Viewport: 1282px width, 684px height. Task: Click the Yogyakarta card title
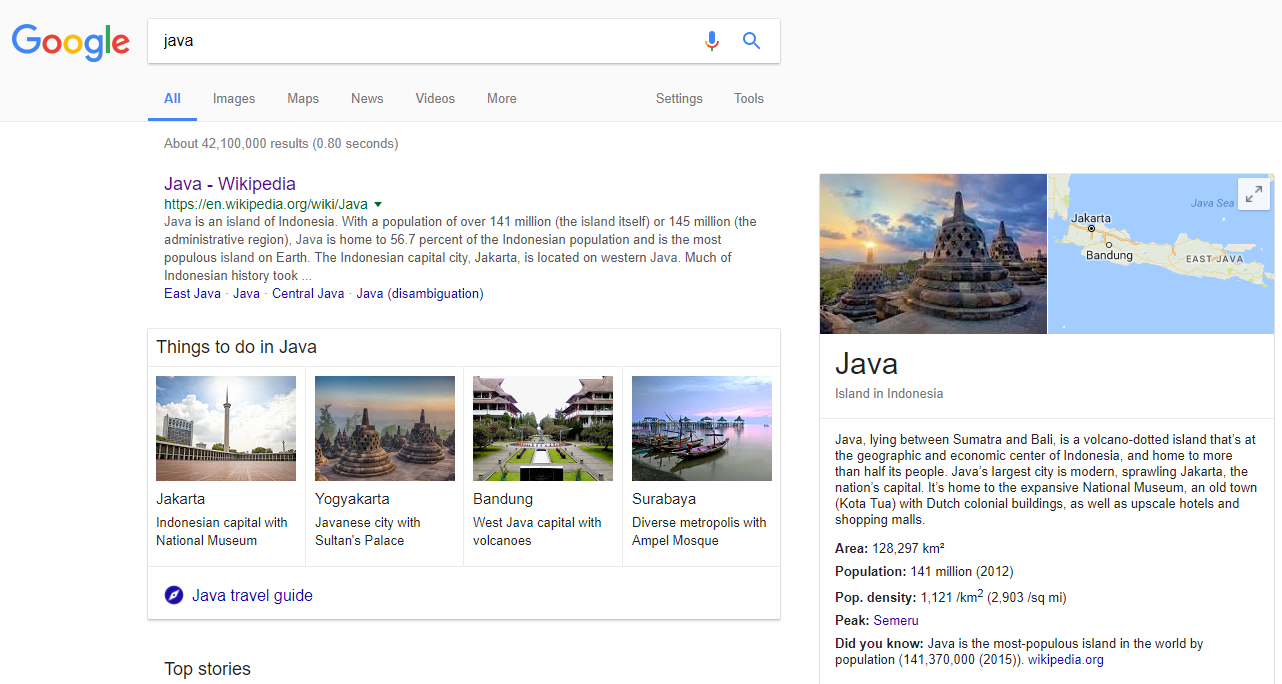click(x=352, y=499)
